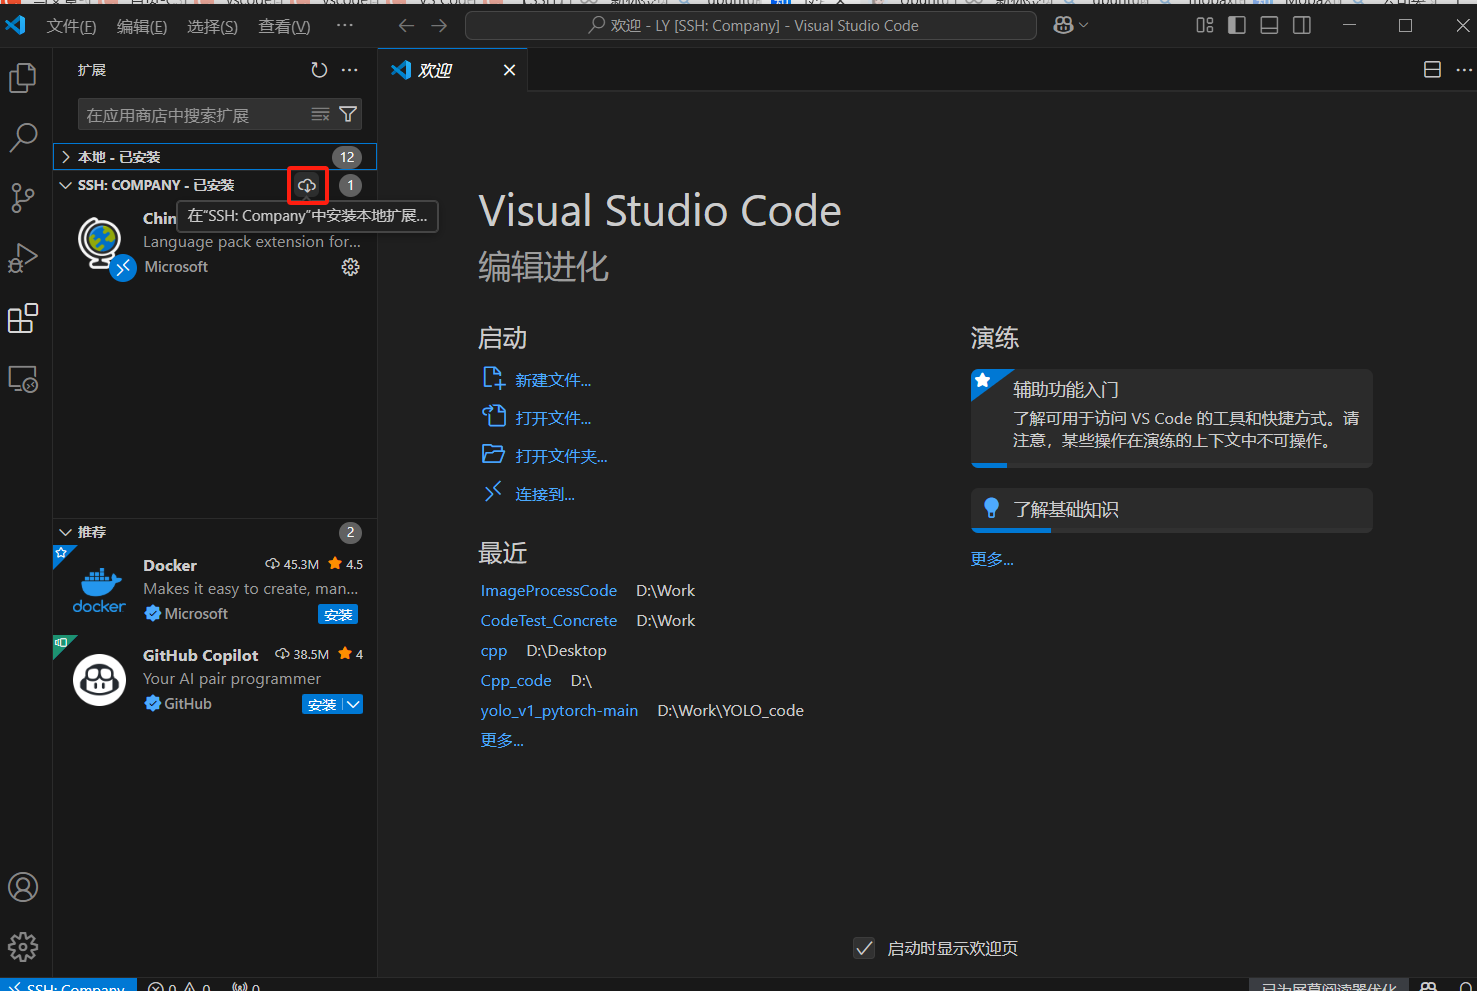Click the Open Folder link

coord(561,456)
